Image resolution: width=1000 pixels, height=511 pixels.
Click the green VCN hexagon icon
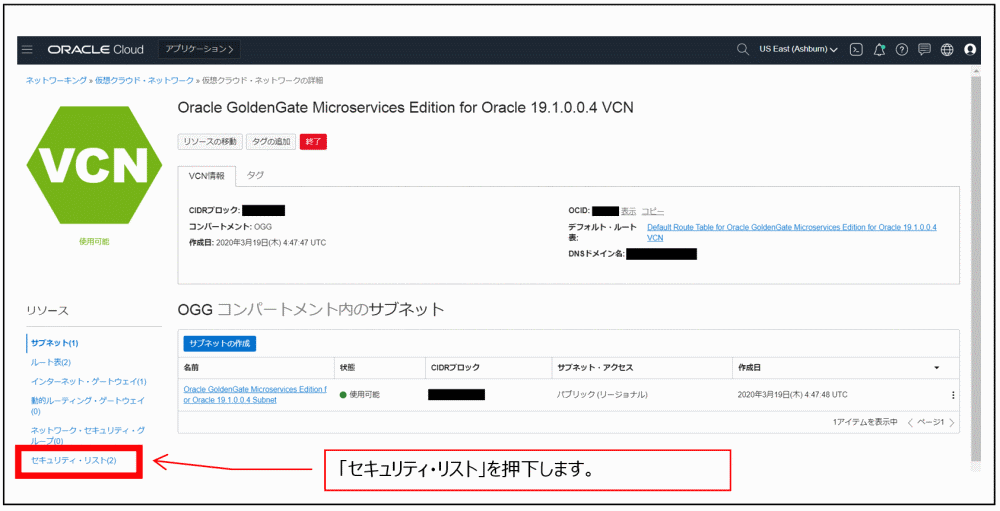[94, 165]
